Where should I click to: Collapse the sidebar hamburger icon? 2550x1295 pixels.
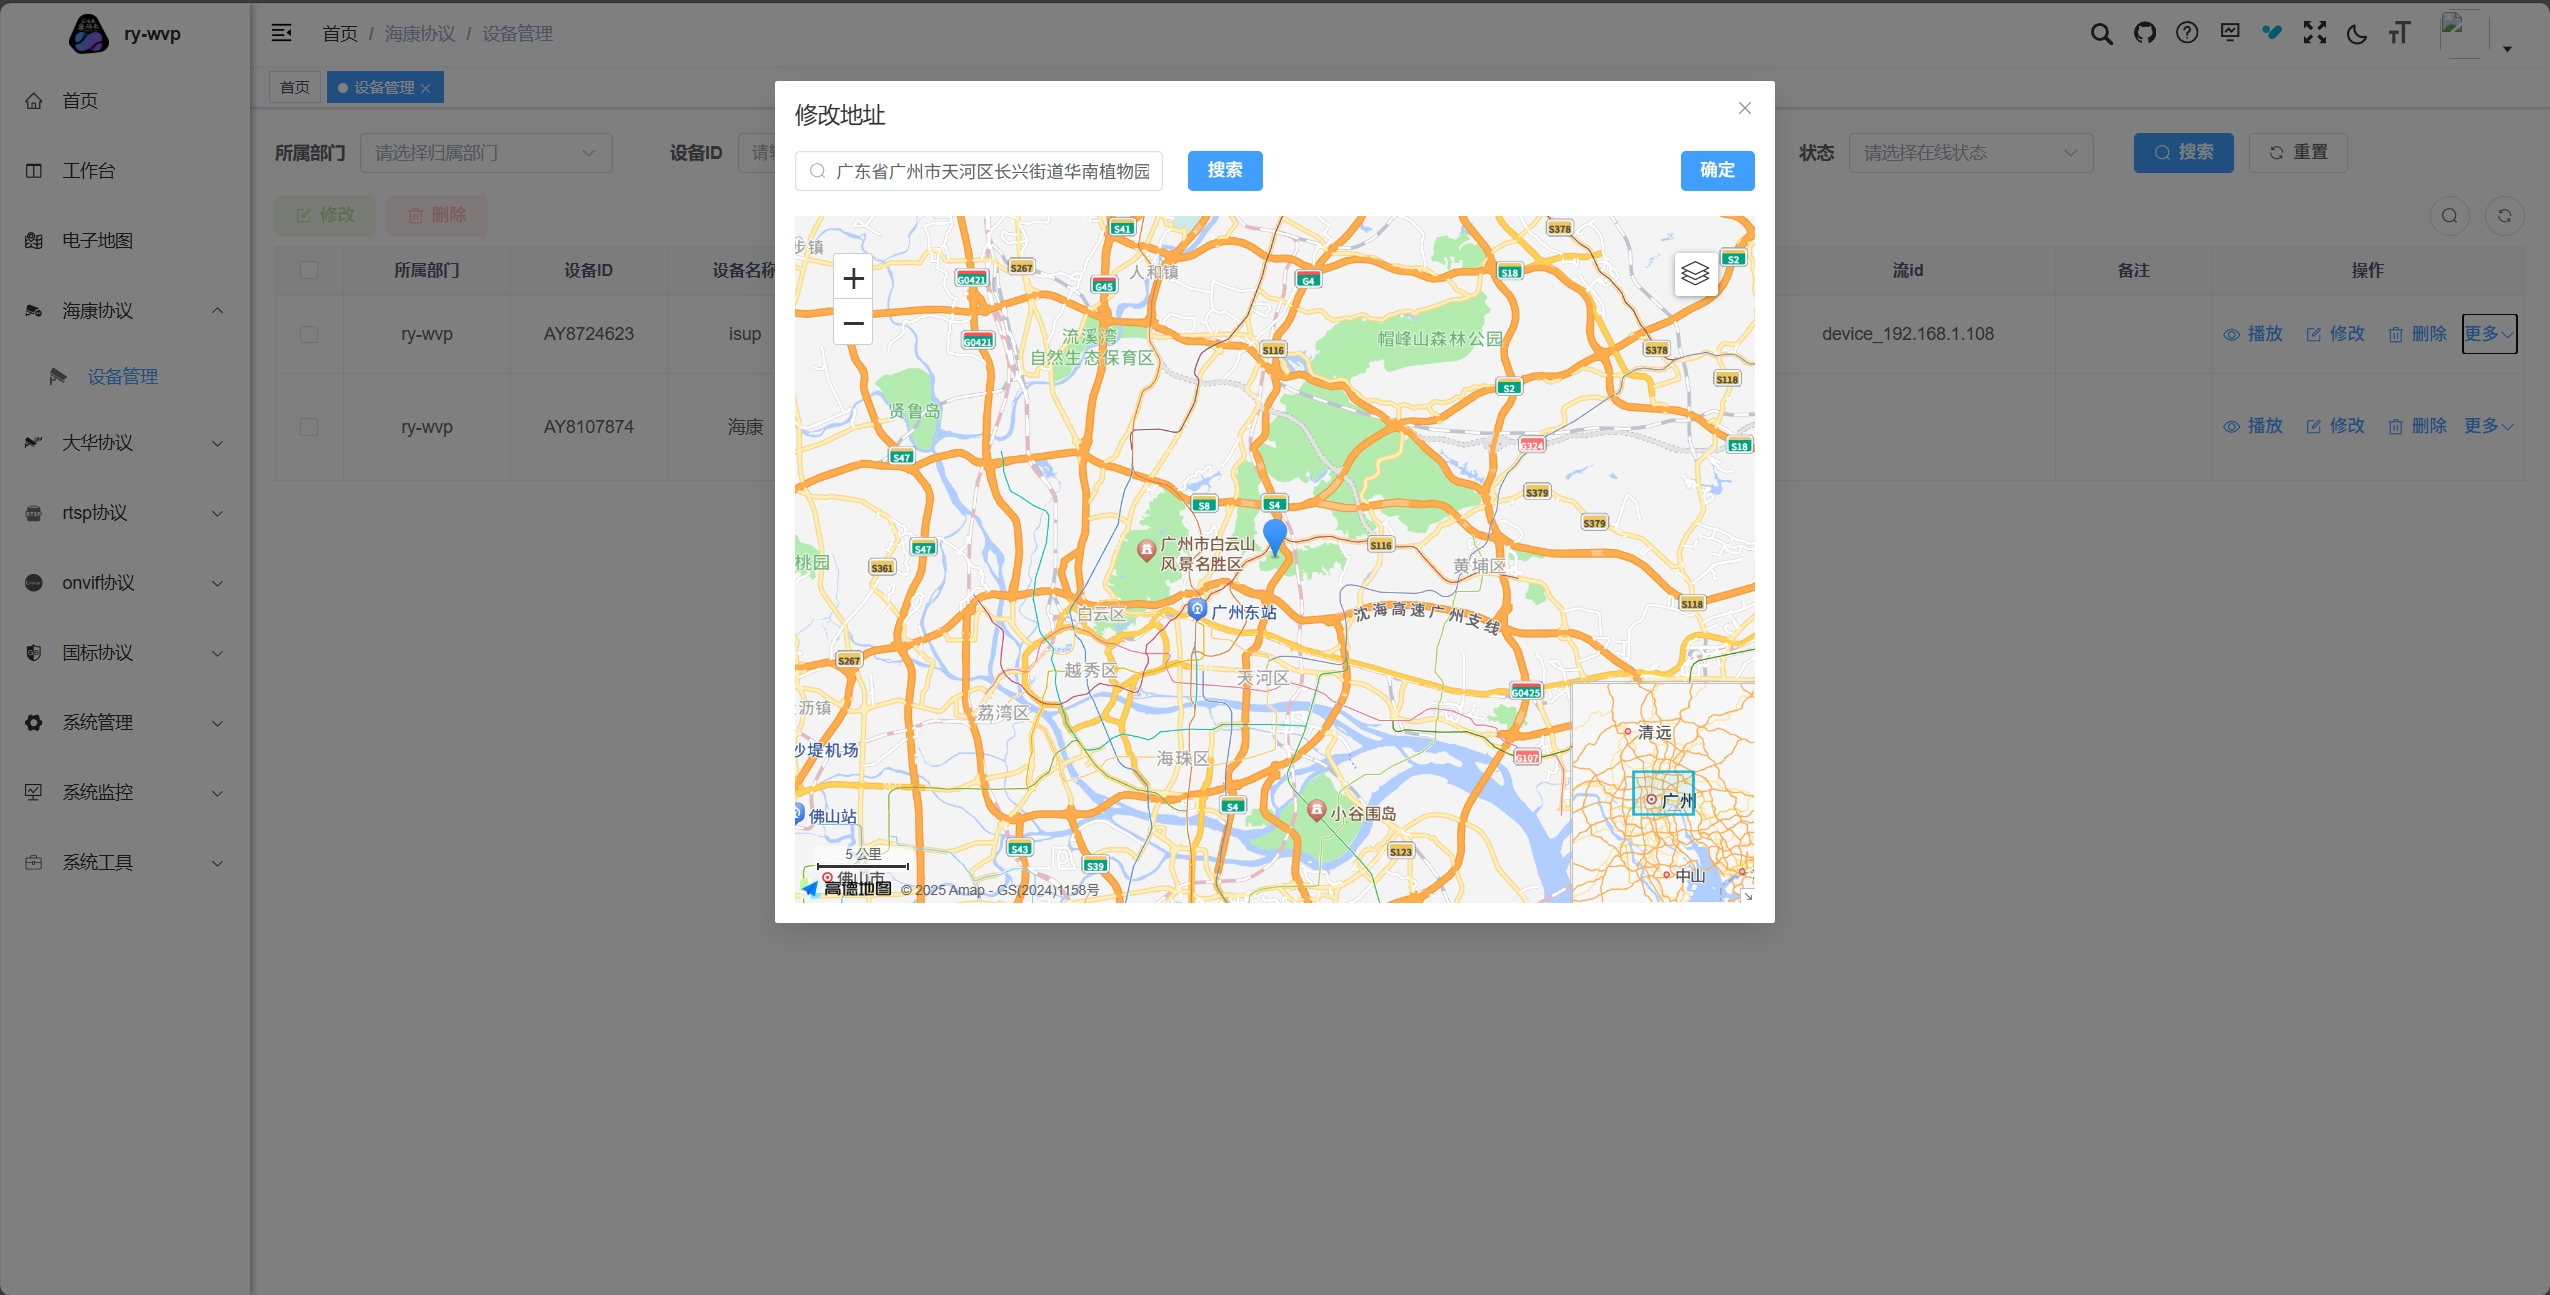click(282, 33)
